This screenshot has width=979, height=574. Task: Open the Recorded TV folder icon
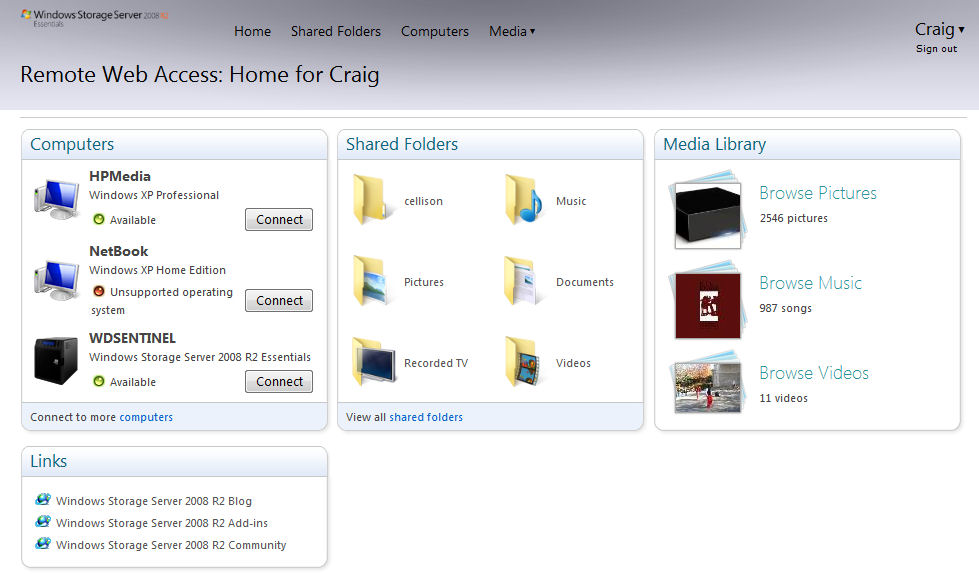pos(374,362)
